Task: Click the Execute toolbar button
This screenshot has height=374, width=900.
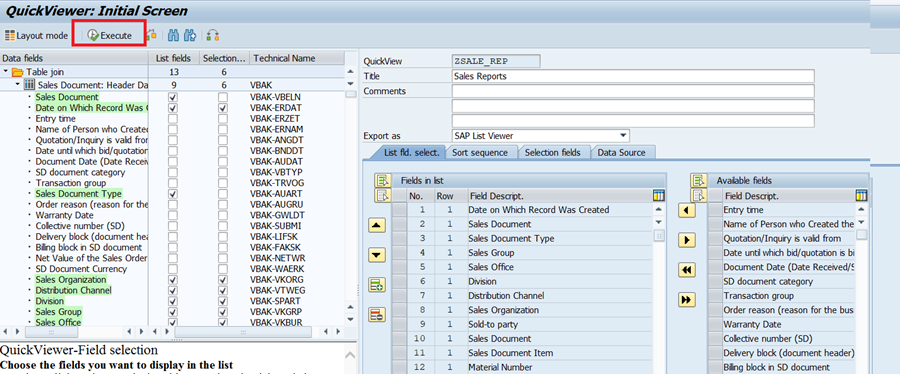Action: [x=109, y=36]
